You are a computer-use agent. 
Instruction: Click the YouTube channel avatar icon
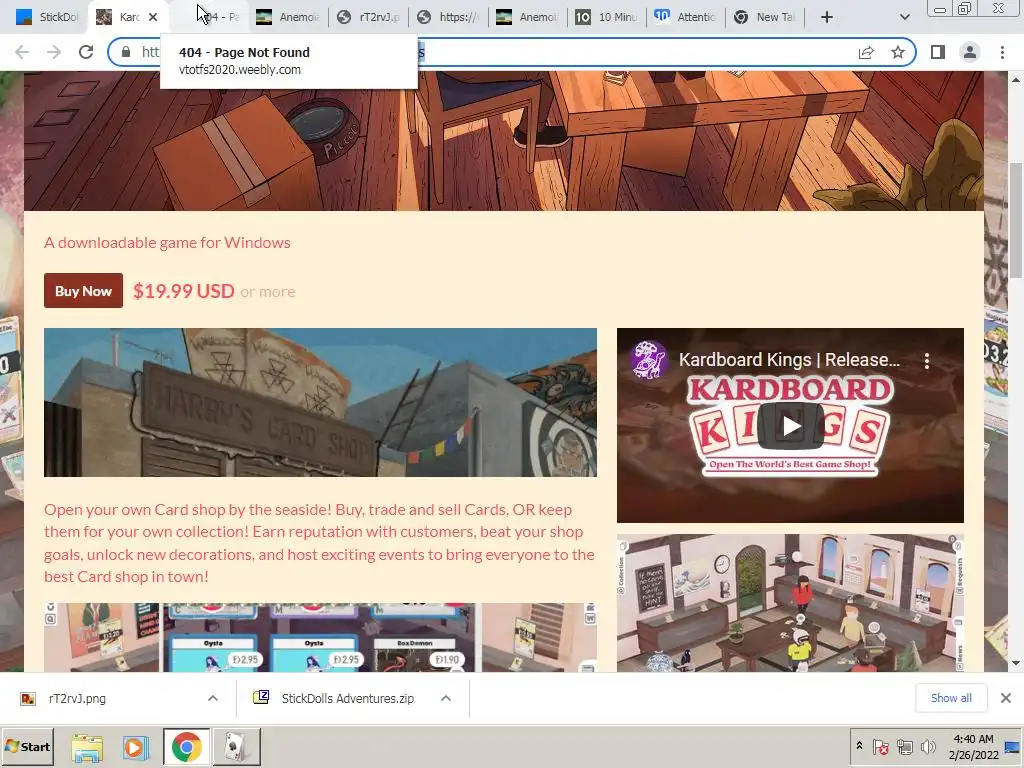649,360
